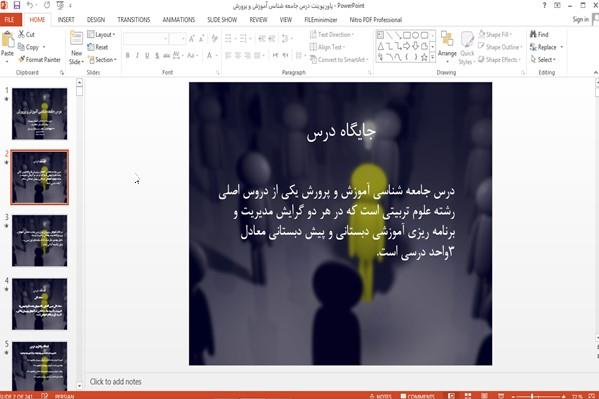
Task: Select the rectangle shape in gallery
Action: click(407, 36)
